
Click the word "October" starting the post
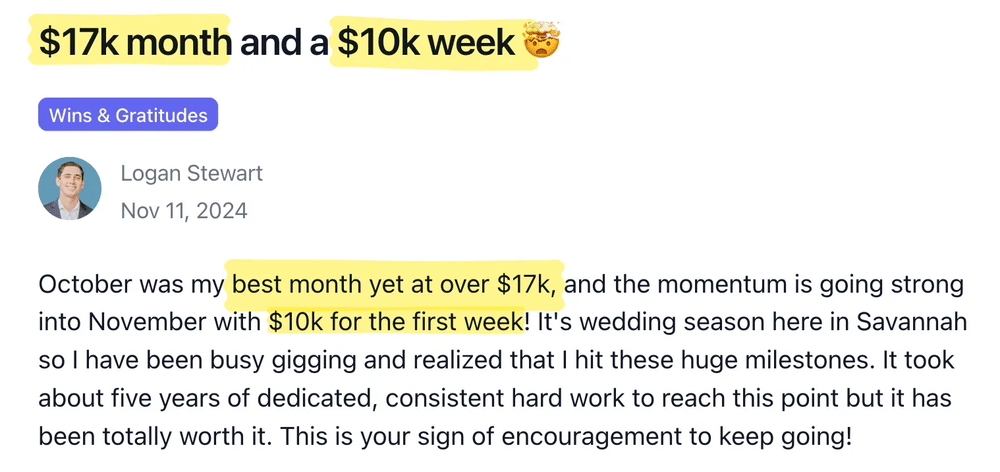click(83, 284)
